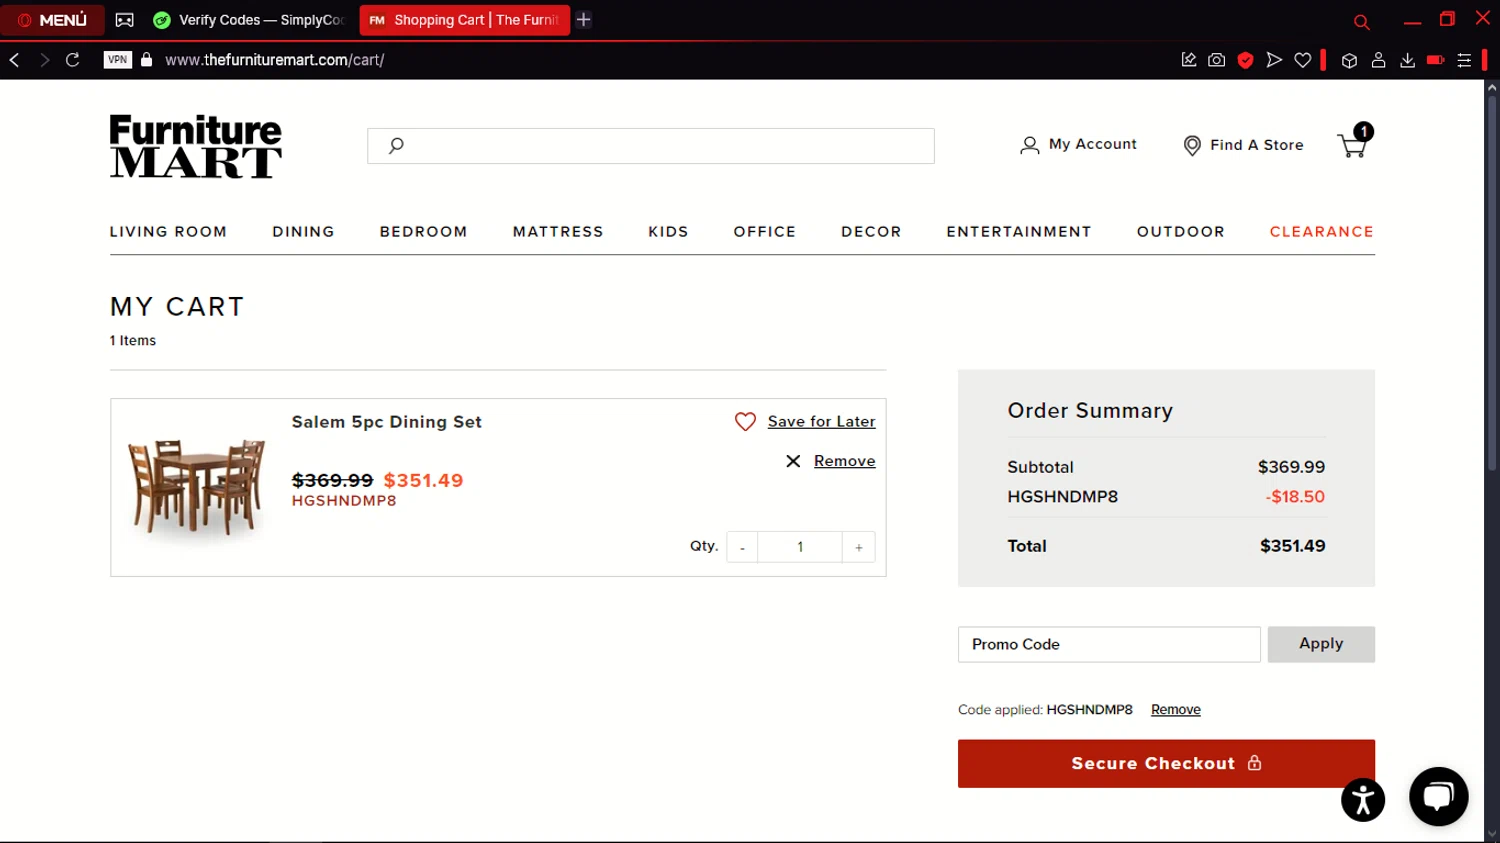Decrease quantity with the minus button
This screenshot has width=1500, height=843.
click(x=742, y=547)
